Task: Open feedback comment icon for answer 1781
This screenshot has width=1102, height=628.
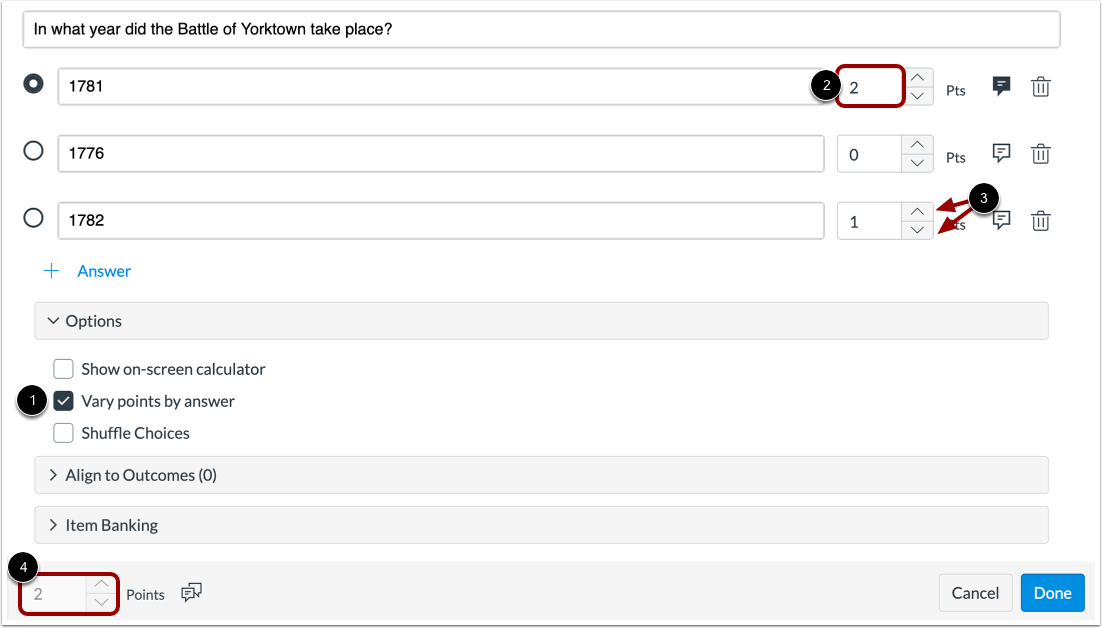Action: pos(1001,87)
